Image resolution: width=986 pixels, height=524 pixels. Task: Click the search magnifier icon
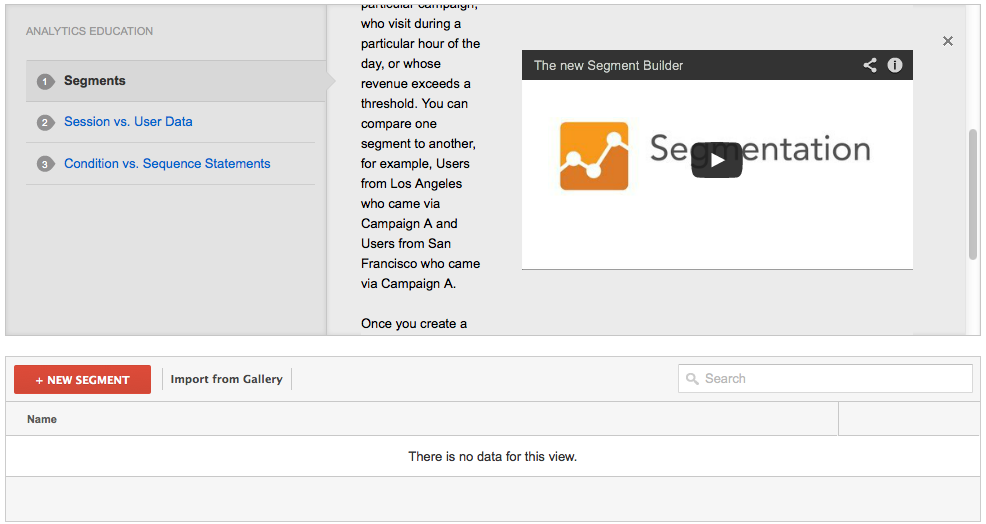[692, 379]
